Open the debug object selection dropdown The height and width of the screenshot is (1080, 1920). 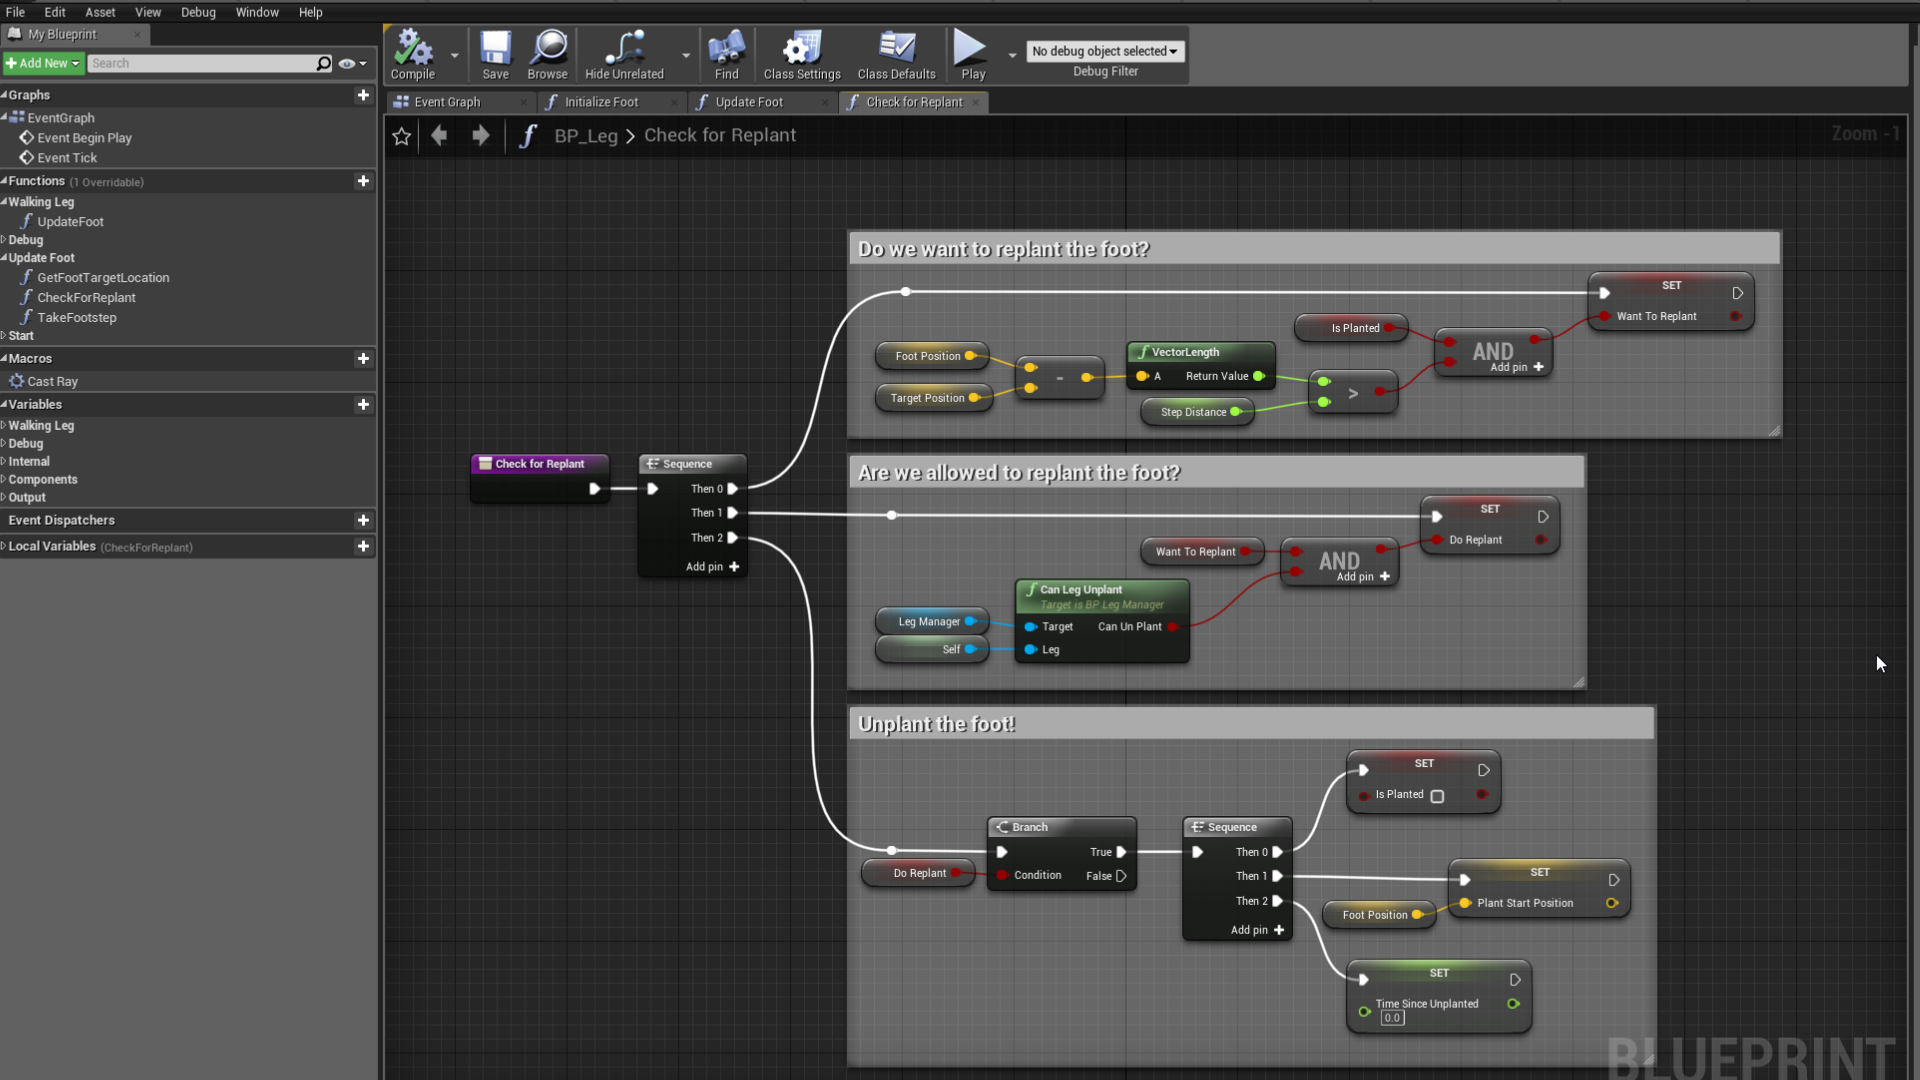coord(1104,51)
